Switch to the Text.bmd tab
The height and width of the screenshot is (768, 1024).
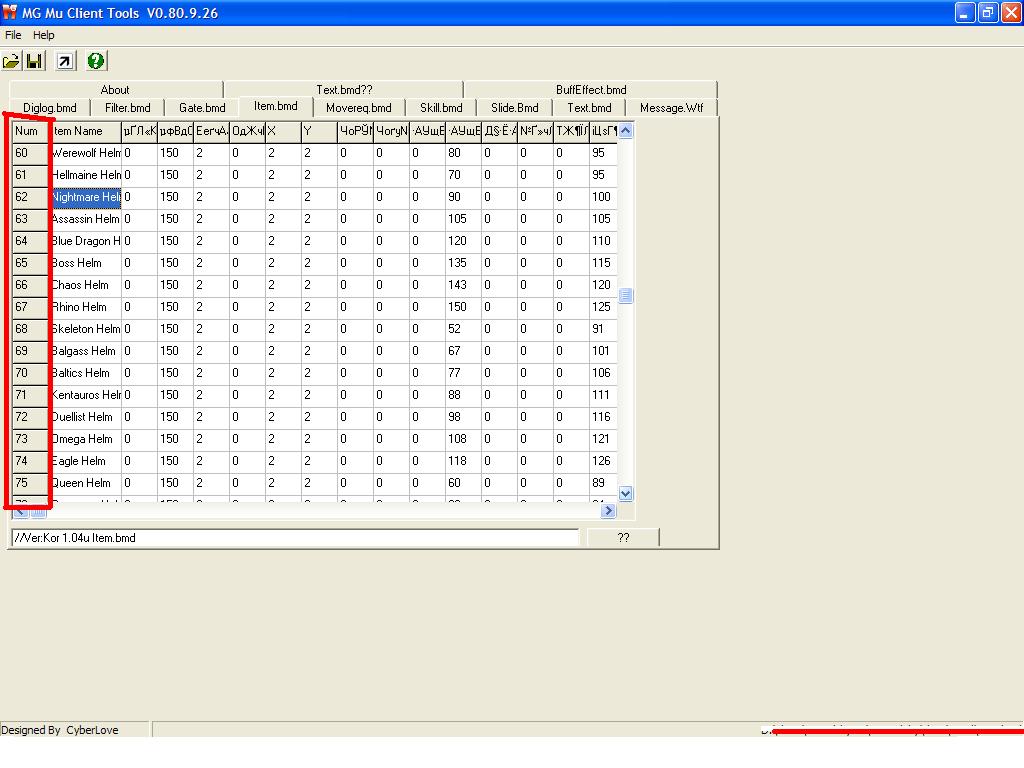point(589,108)
